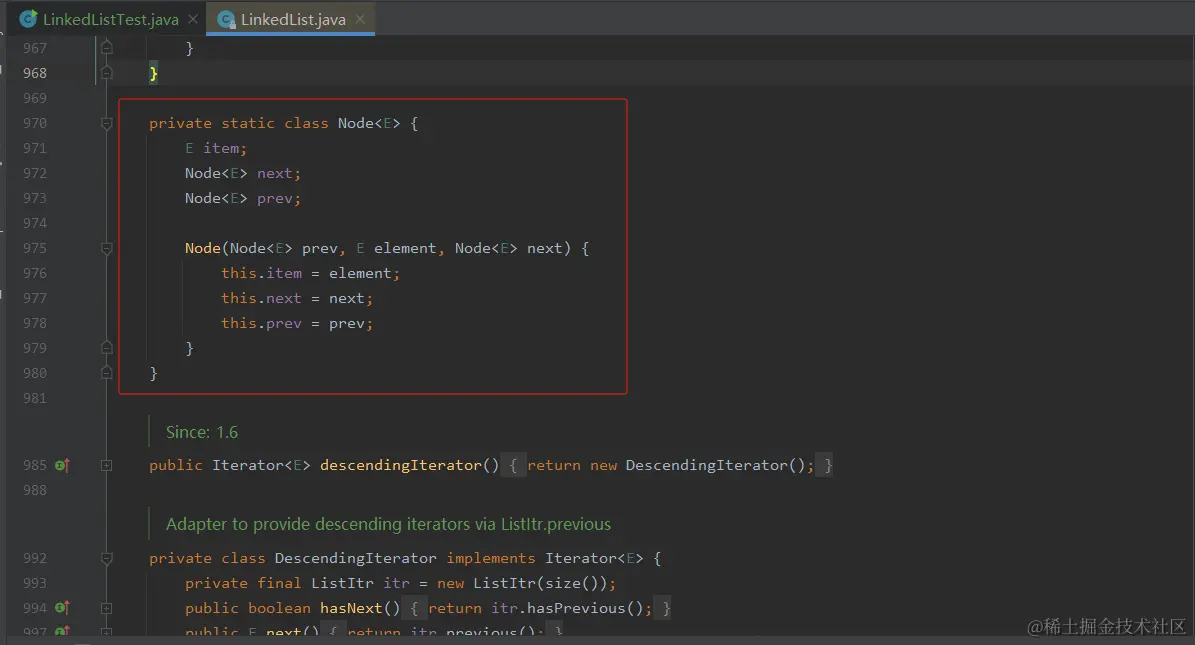Screen dimensions: 1195x645
Task: Expand the folded hasNext marker on line 994
Action: 107,608
